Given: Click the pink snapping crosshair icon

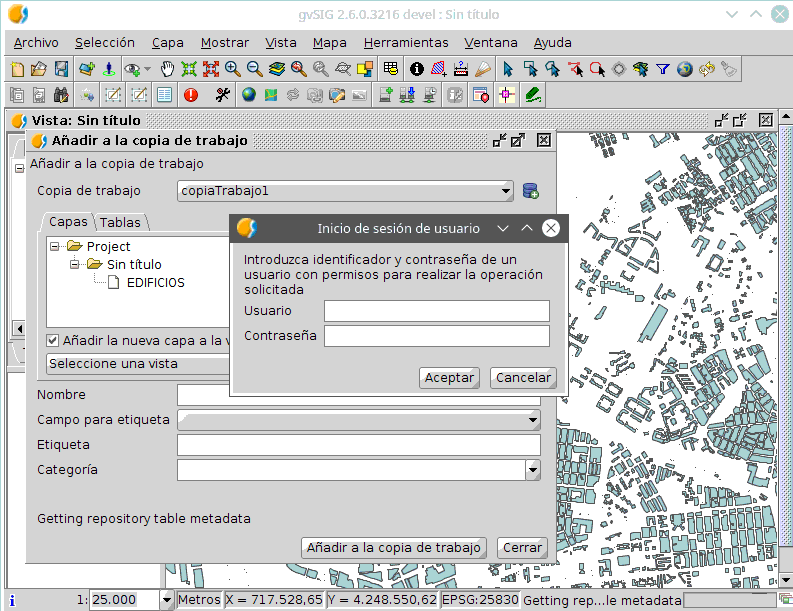Looking at the screenshot, I should pyautogui.click(x=506, y=95).
